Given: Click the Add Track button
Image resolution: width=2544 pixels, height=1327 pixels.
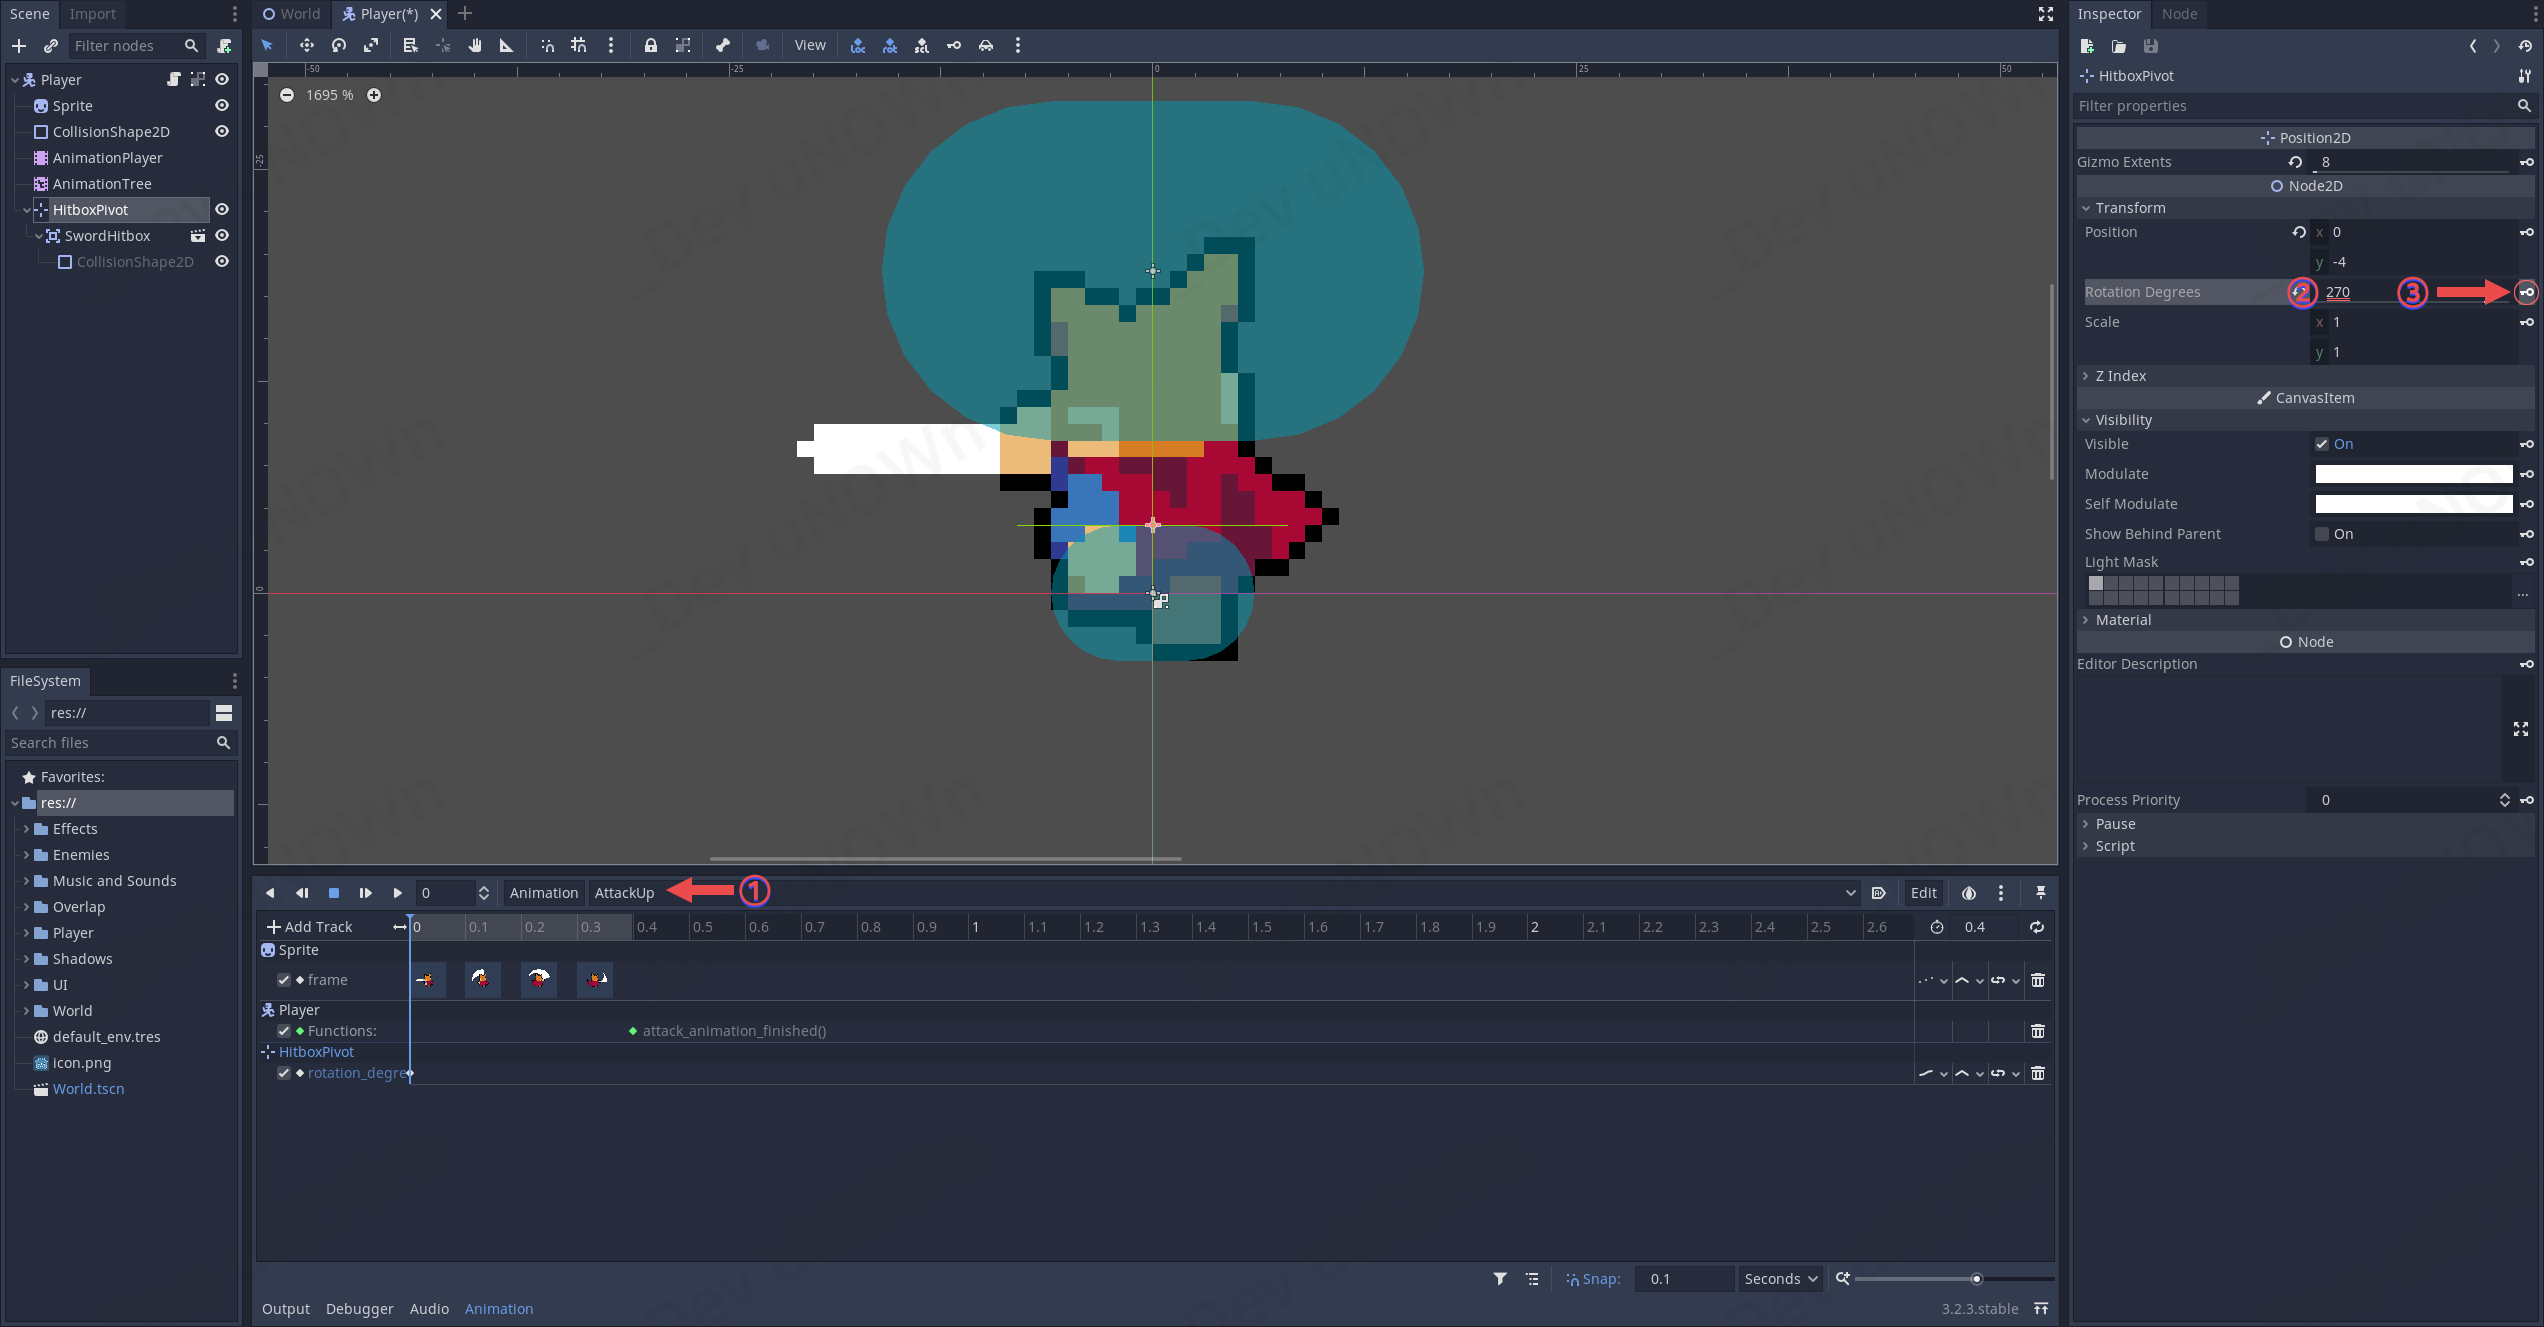Looking at the screenshot, I should (309, 927).
